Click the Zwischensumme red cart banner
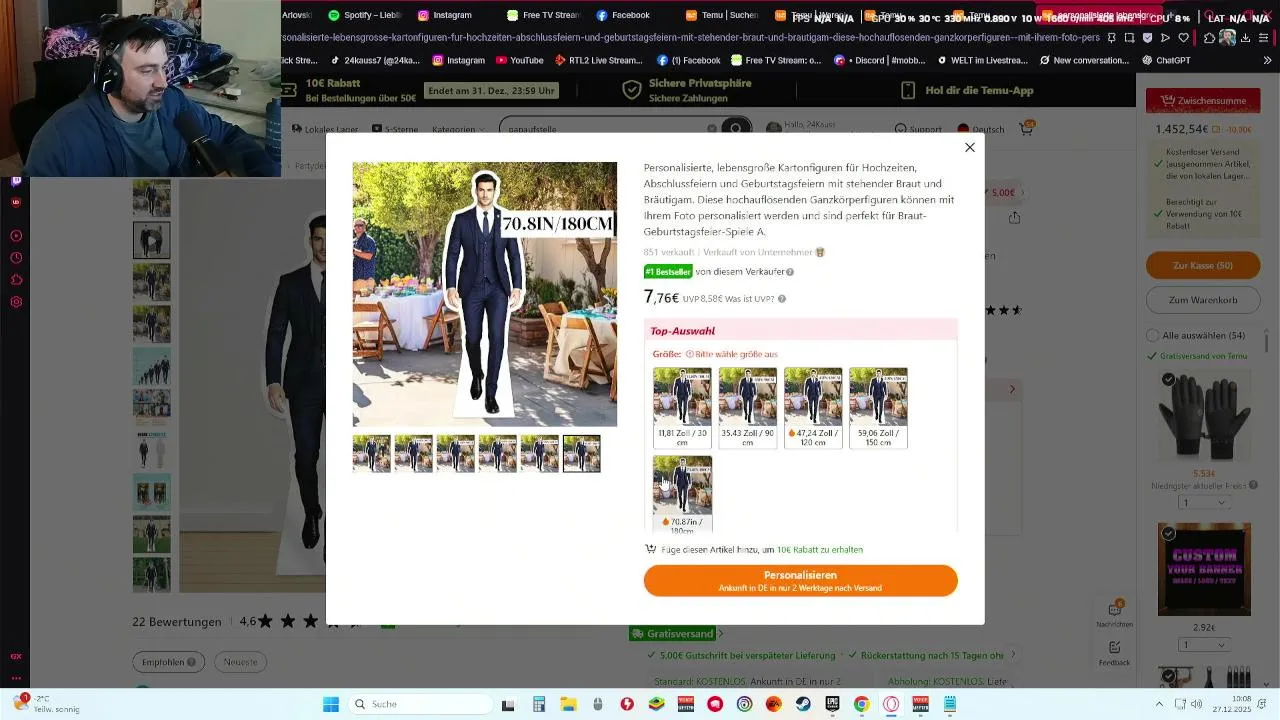1280x720 pixels. pos(1203,101)
